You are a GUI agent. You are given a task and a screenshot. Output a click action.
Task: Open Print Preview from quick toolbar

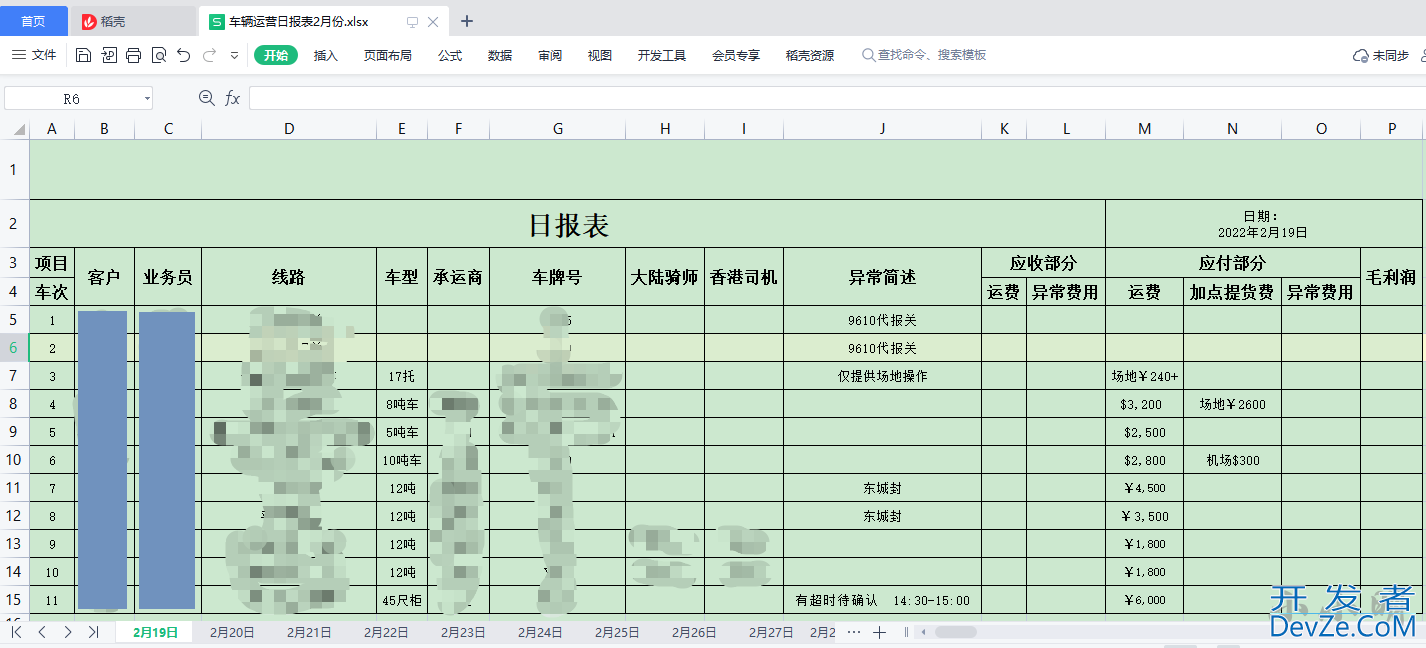click(159, 56)
